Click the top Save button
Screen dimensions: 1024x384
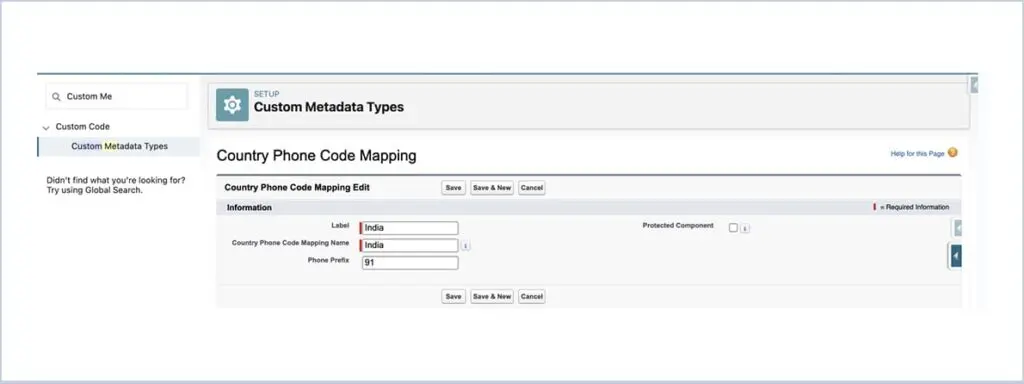pyautogui.click(x=453, y=188)
